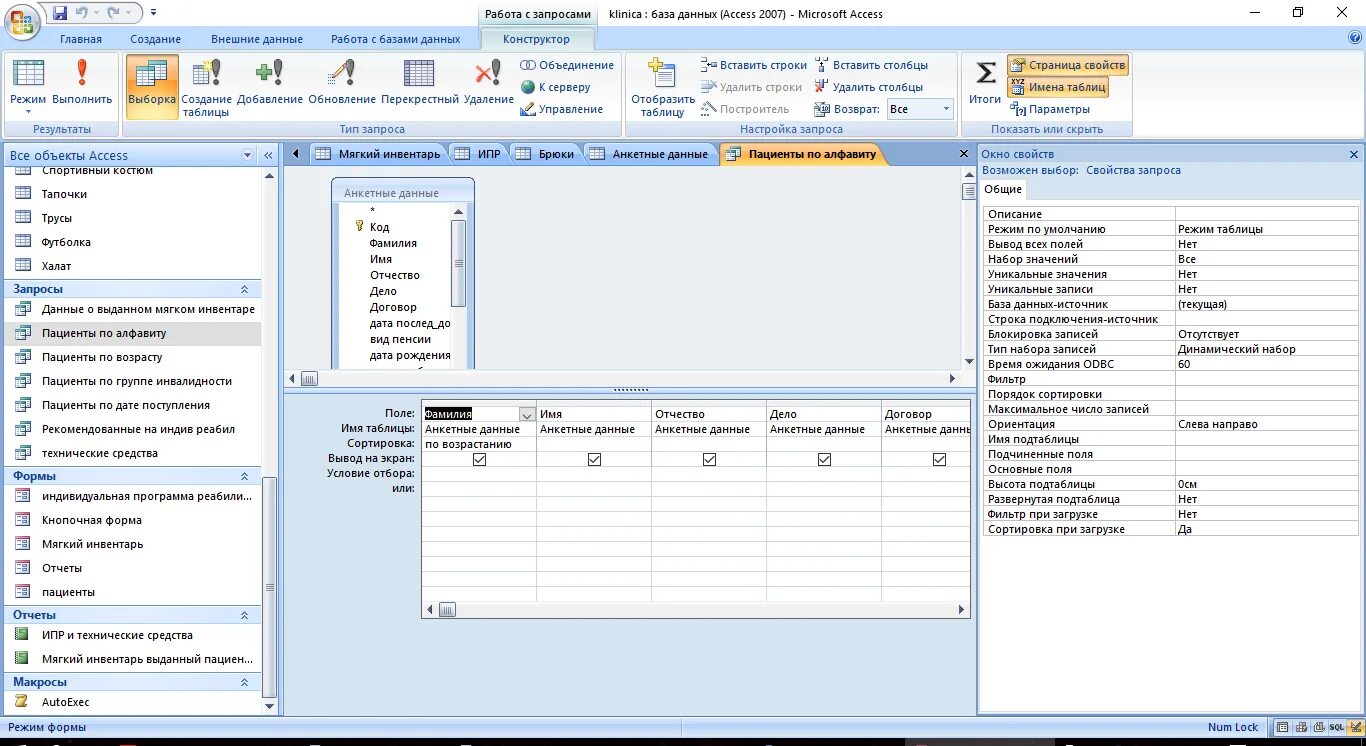
Task: Close the Окно свойств pane
Action: tap(1354, 155)
